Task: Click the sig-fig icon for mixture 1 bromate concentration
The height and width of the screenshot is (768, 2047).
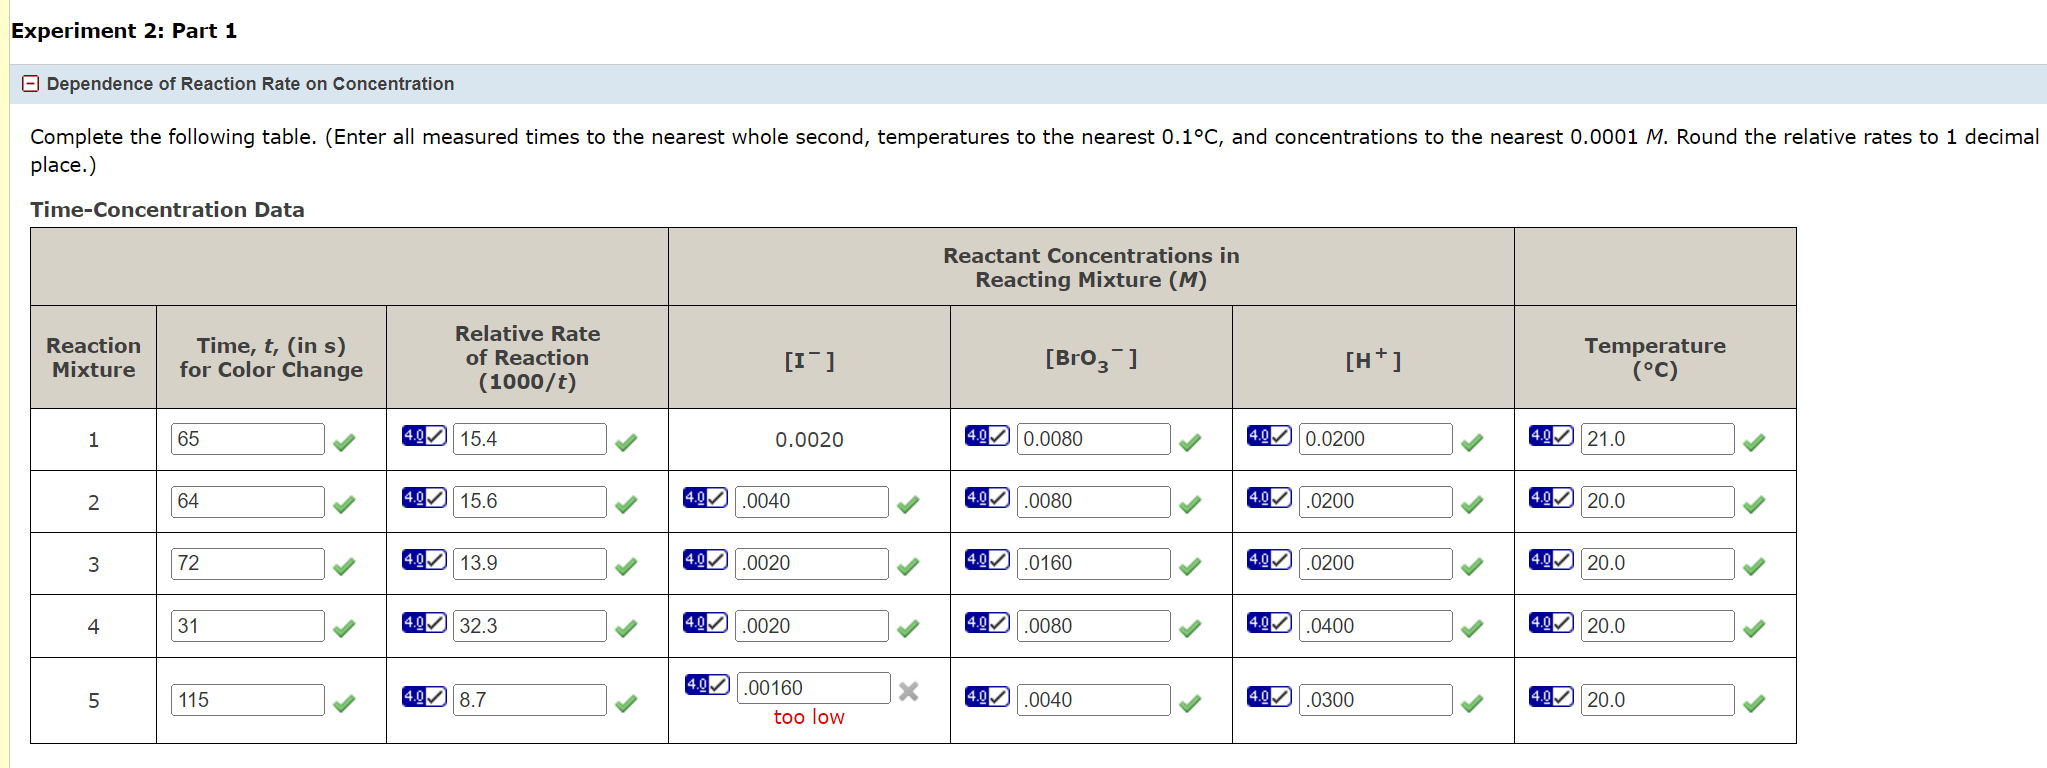Action: tap(987, 436)
